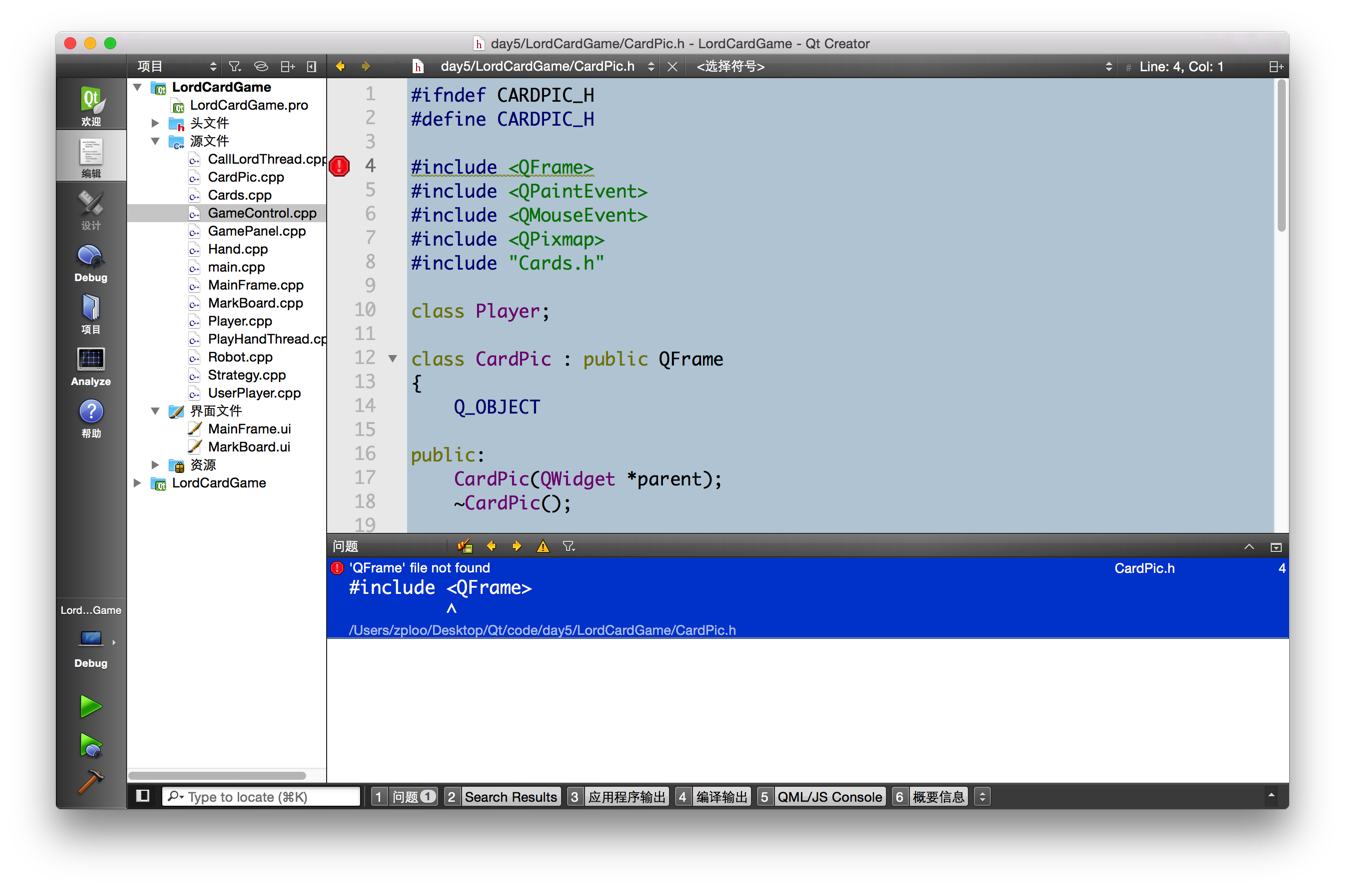Go back in editor navigation history
1345x889 pixels.
coord(340,66)
